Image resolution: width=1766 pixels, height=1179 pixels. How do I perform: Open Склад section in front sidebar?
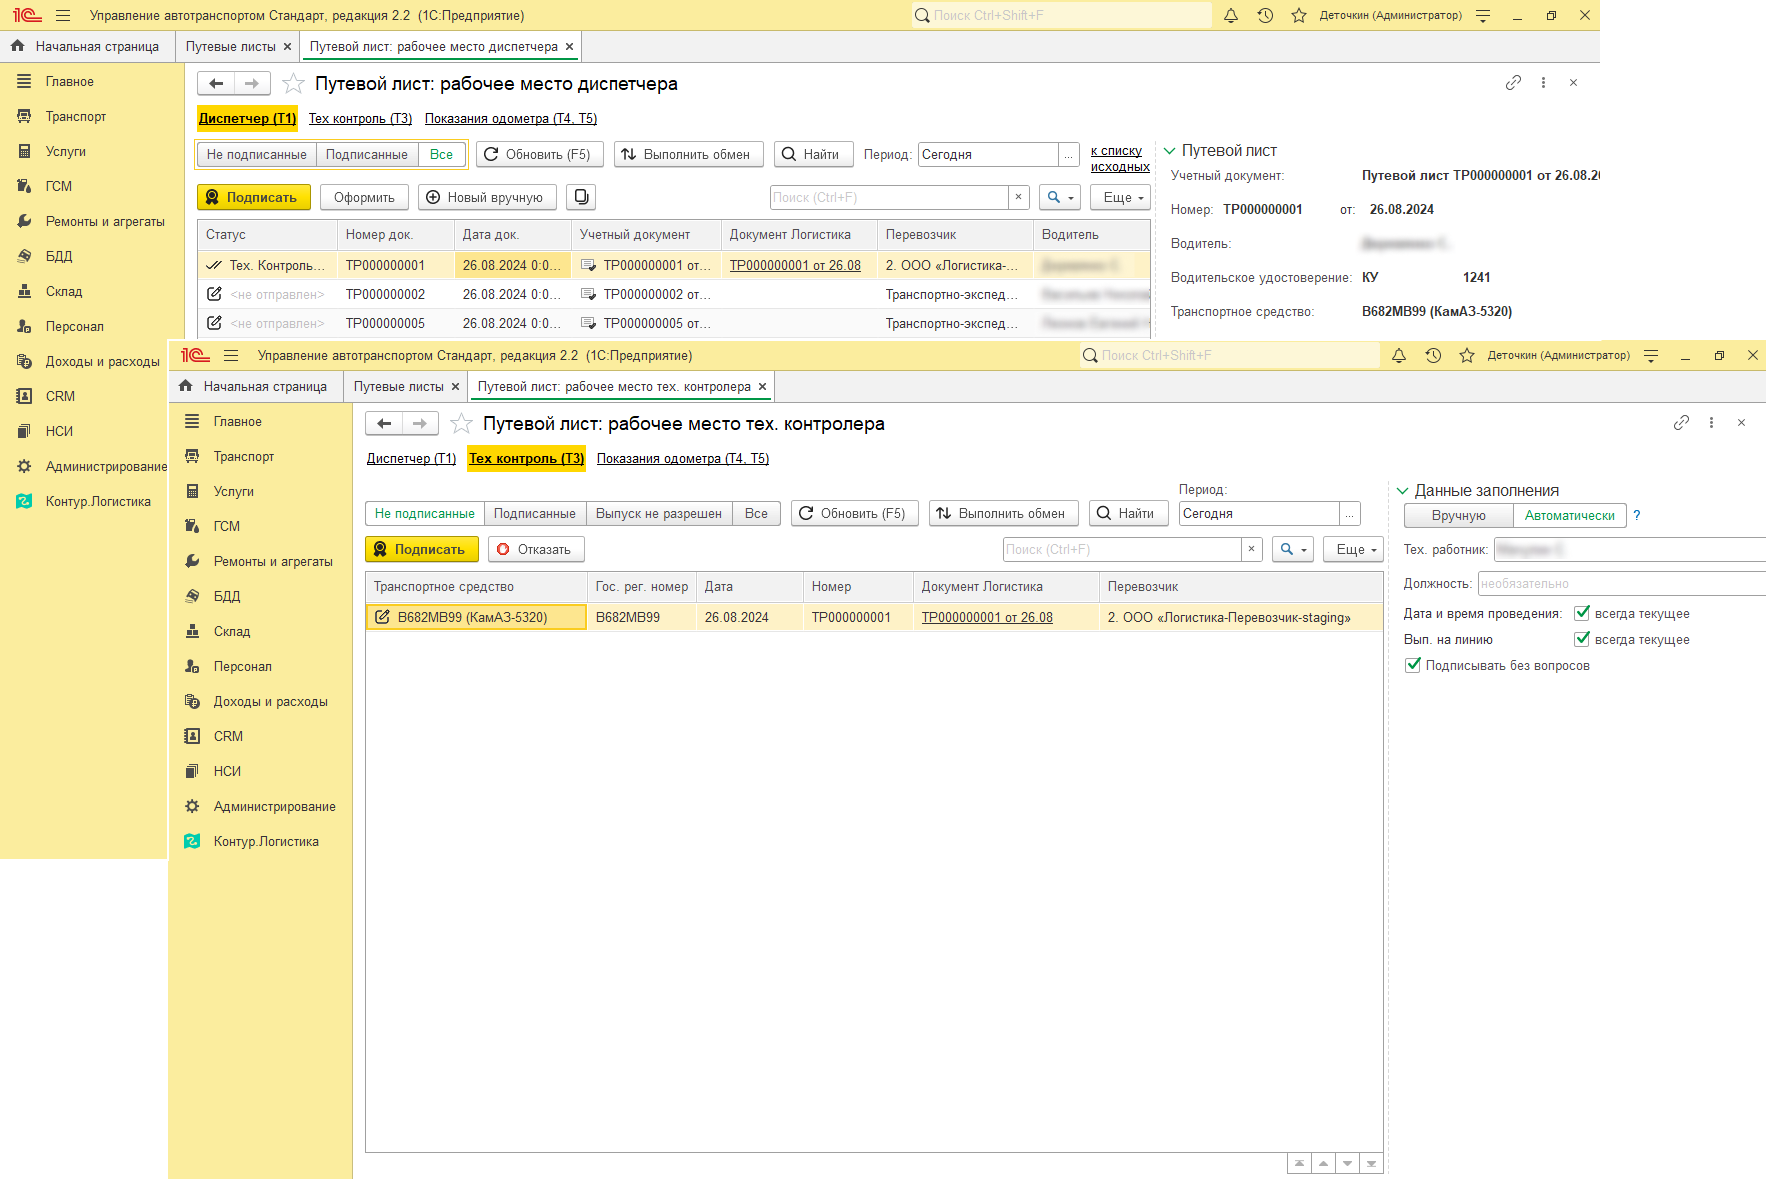232,632
